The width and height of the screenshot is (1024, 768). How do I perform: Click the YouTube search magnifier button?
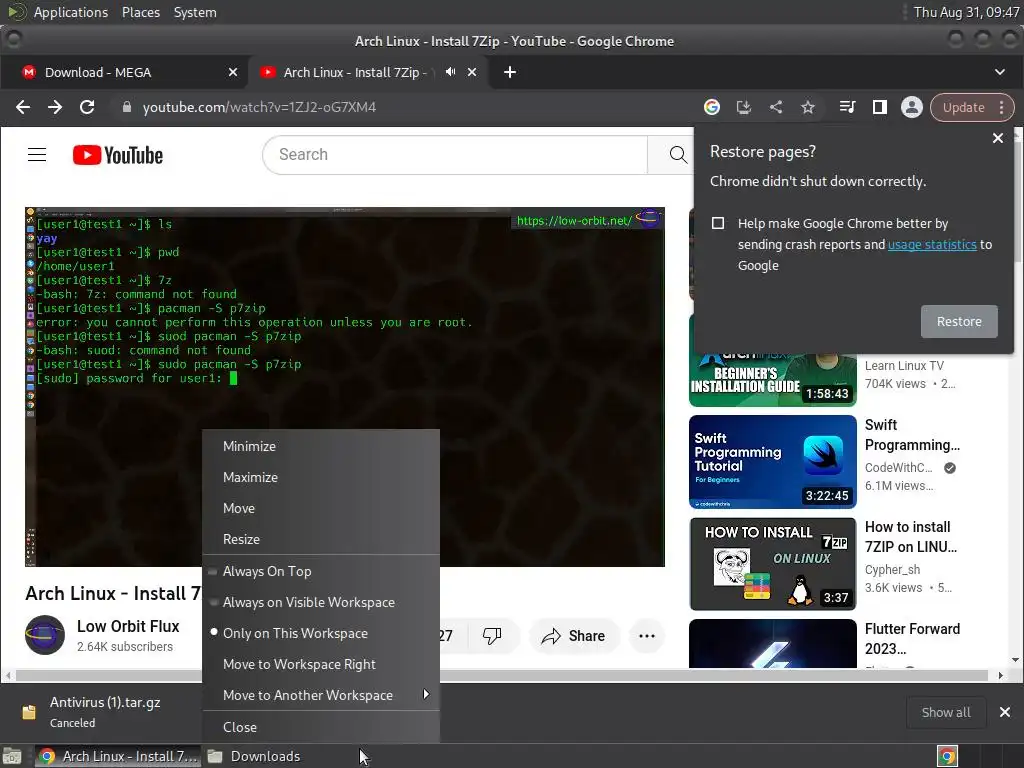coord(678,155)
